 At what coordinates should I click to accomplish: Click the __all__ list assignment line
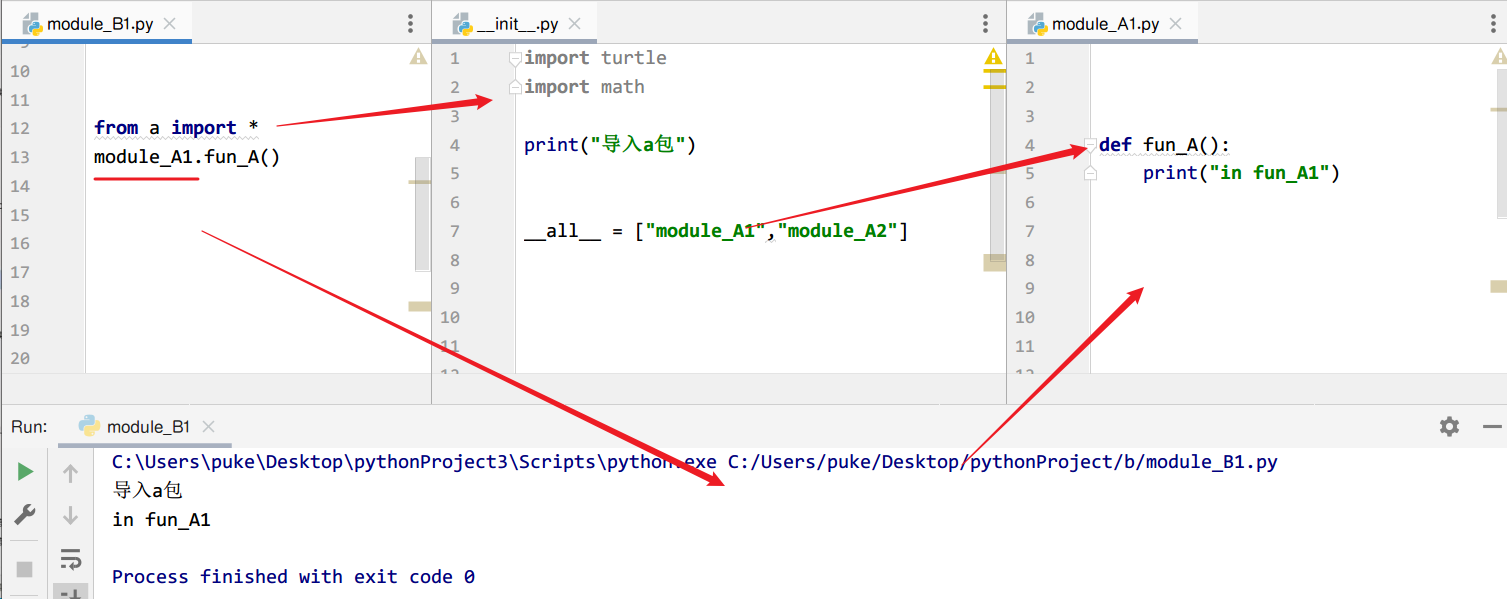(716, 231)
